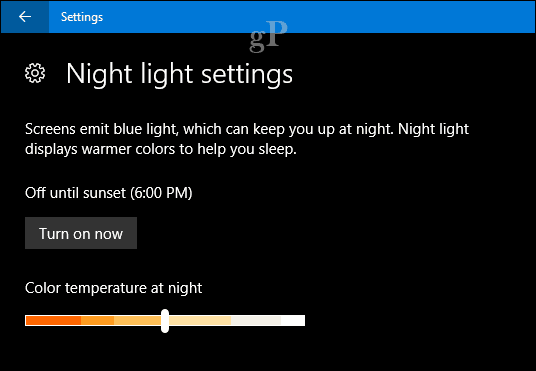Screen dimensions: 536x371
Task: Set slider to the off-white grey segment
Action: point(256,321)
